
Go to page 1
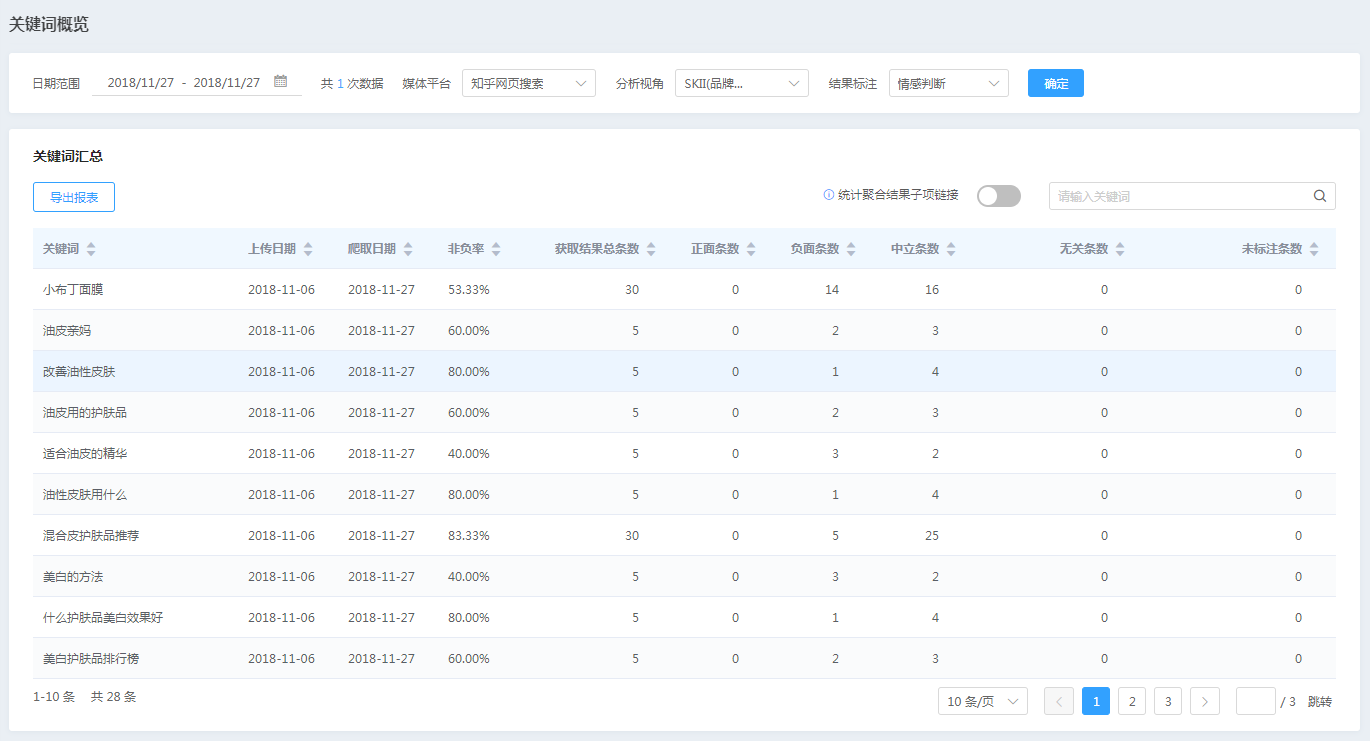1096,701
